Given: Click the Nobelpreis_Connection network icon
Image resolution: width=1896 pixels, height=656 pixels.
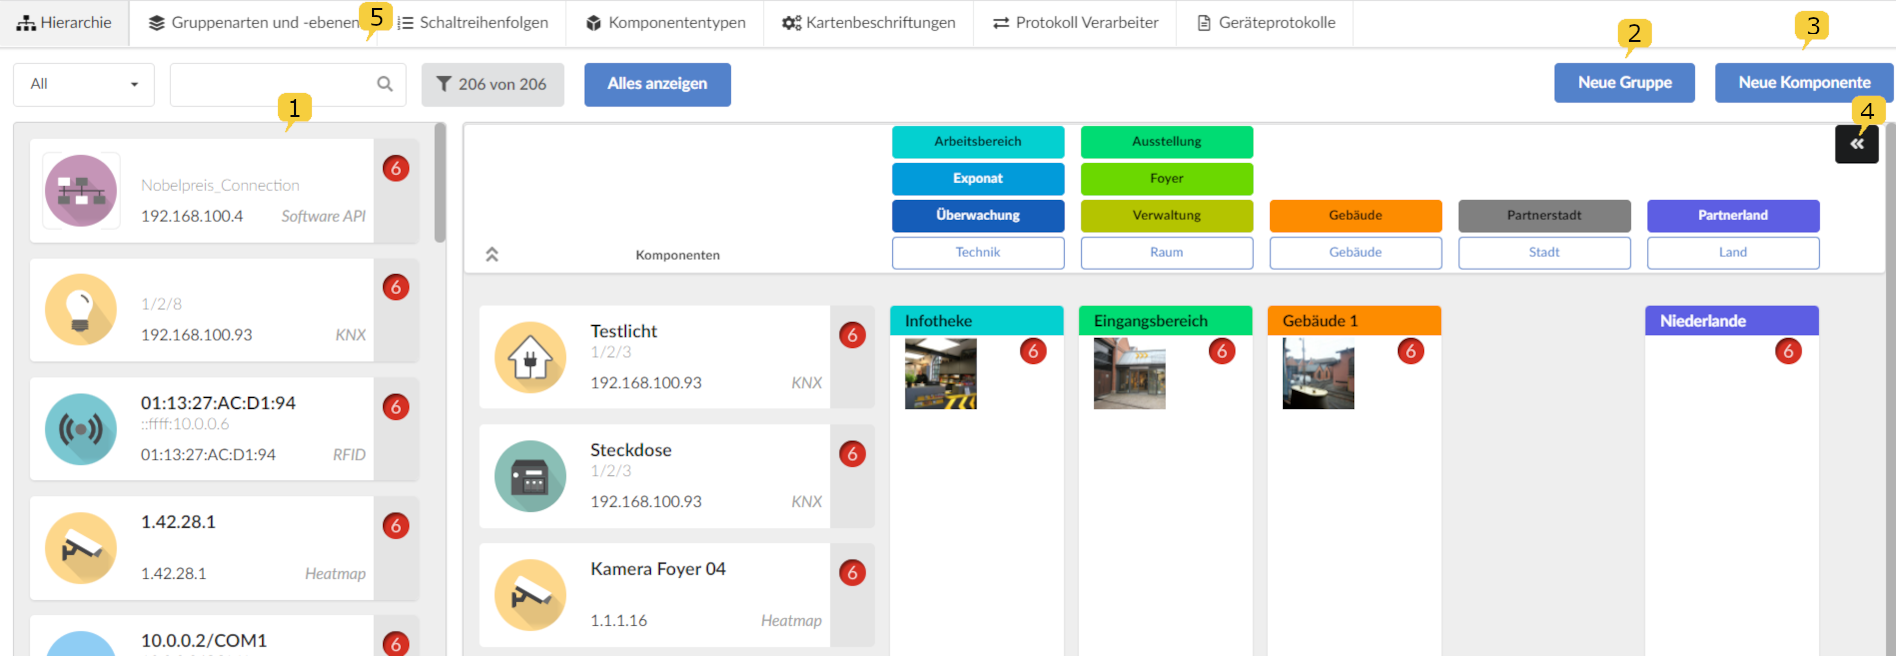Looking at the screenshot, I should (81, 191).
